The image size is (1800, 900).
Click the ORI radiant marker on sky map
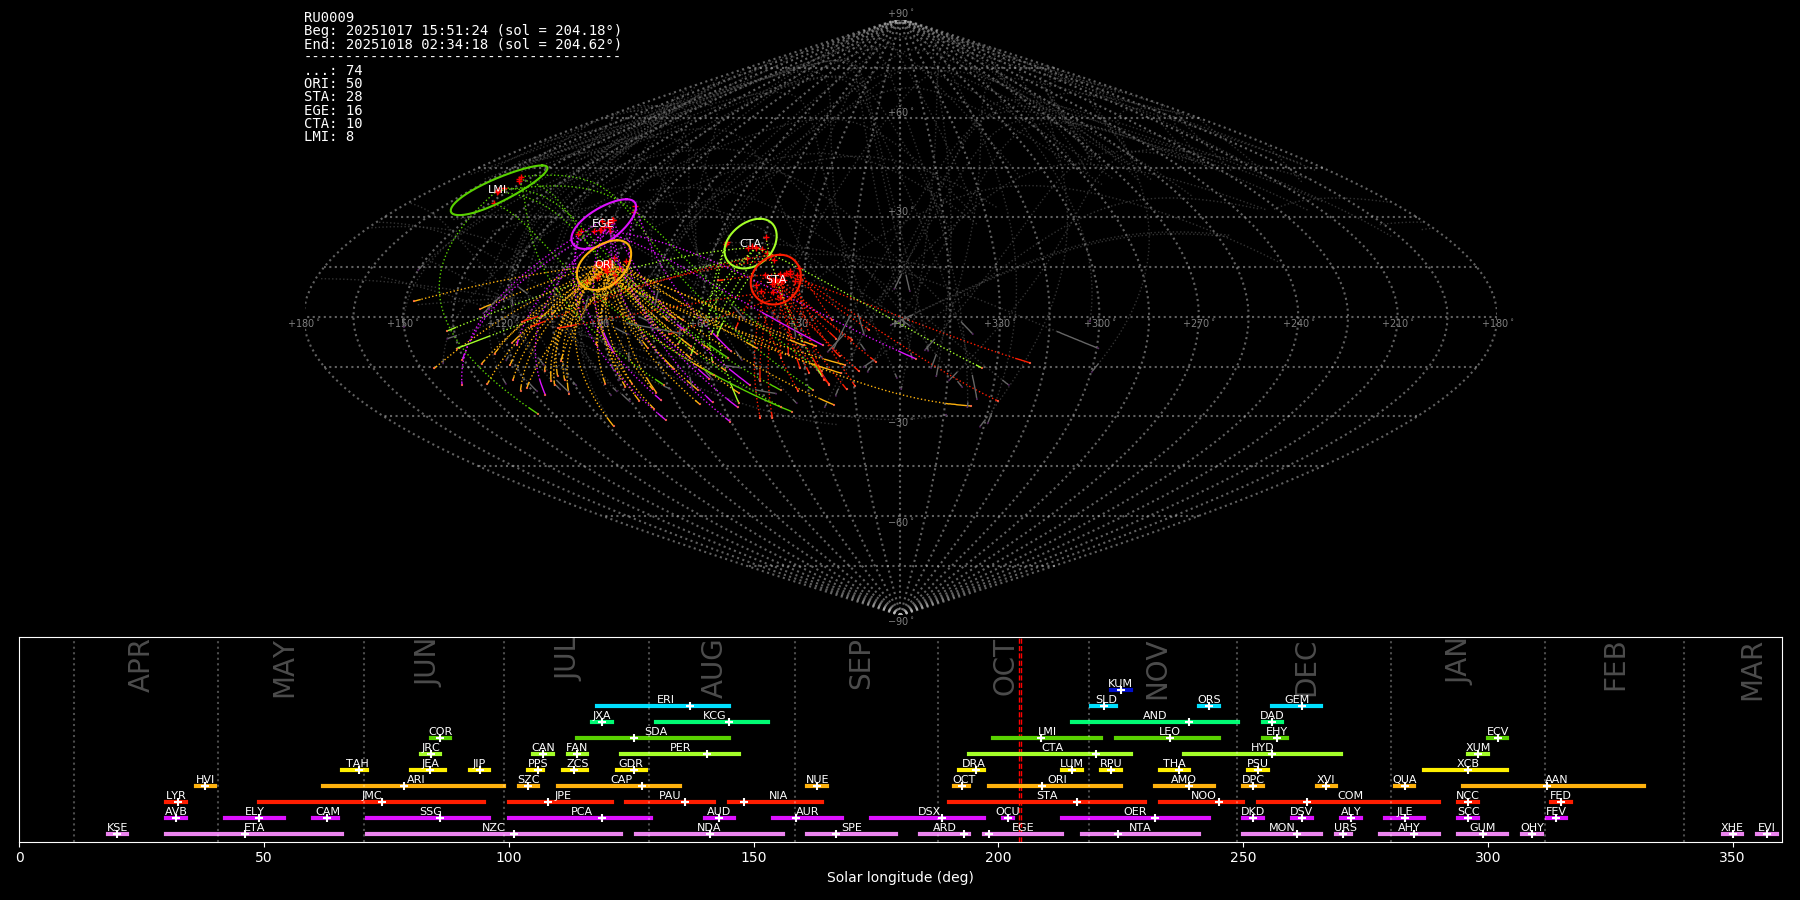pyautogui.click(x=604, y=265)
